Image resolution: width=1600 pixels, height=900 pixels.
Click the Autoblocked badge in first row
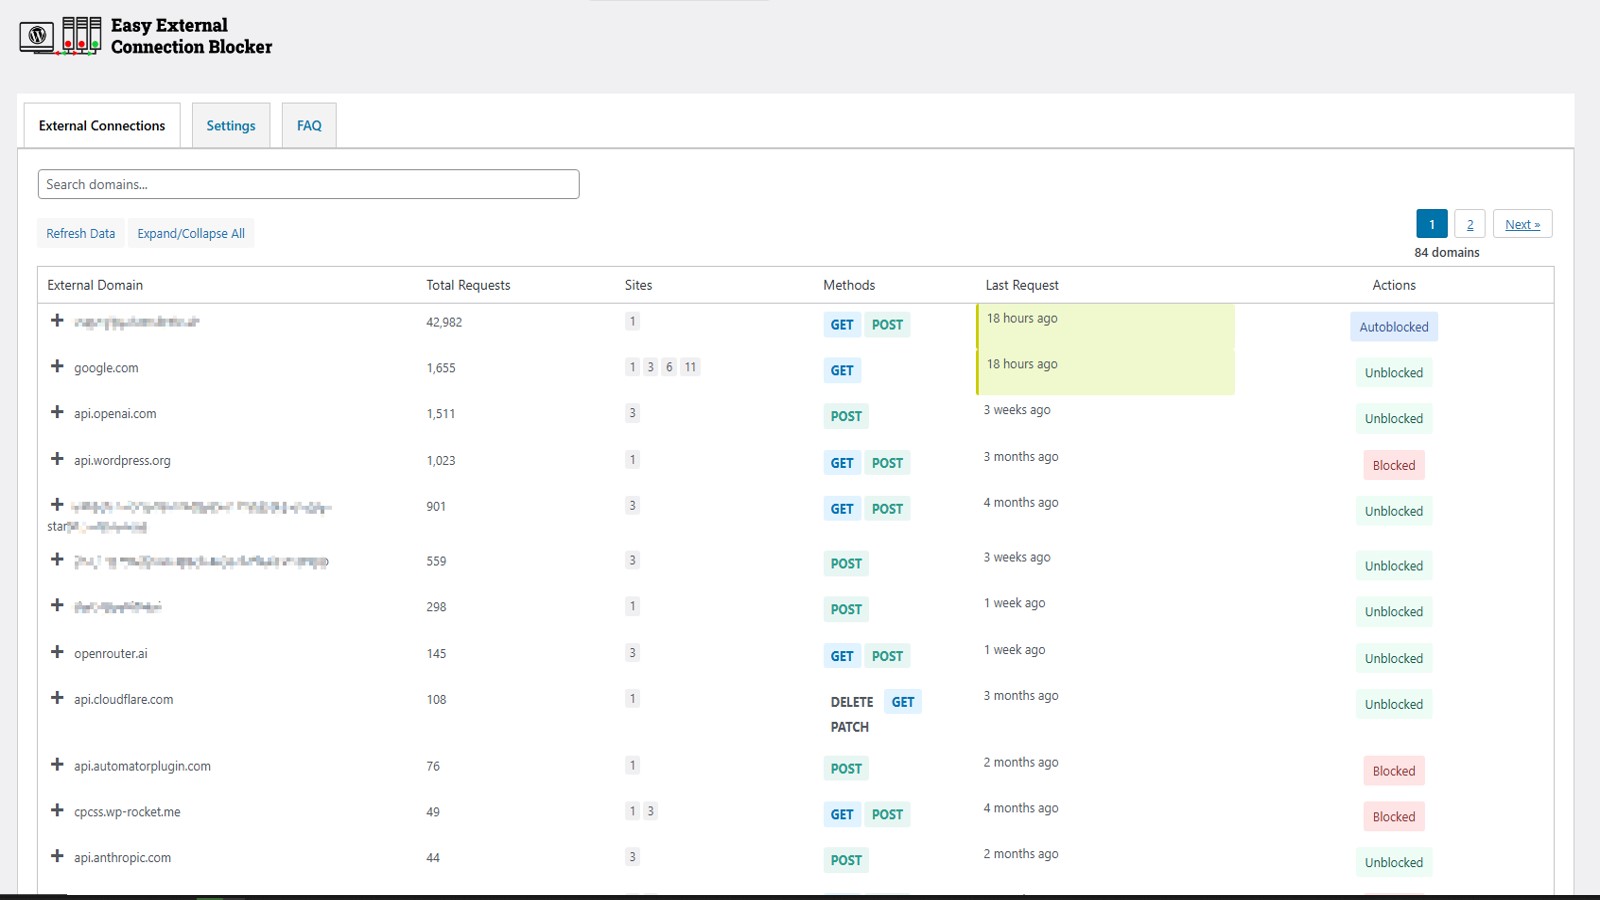pyautogui.click(x=1393, y=327)
